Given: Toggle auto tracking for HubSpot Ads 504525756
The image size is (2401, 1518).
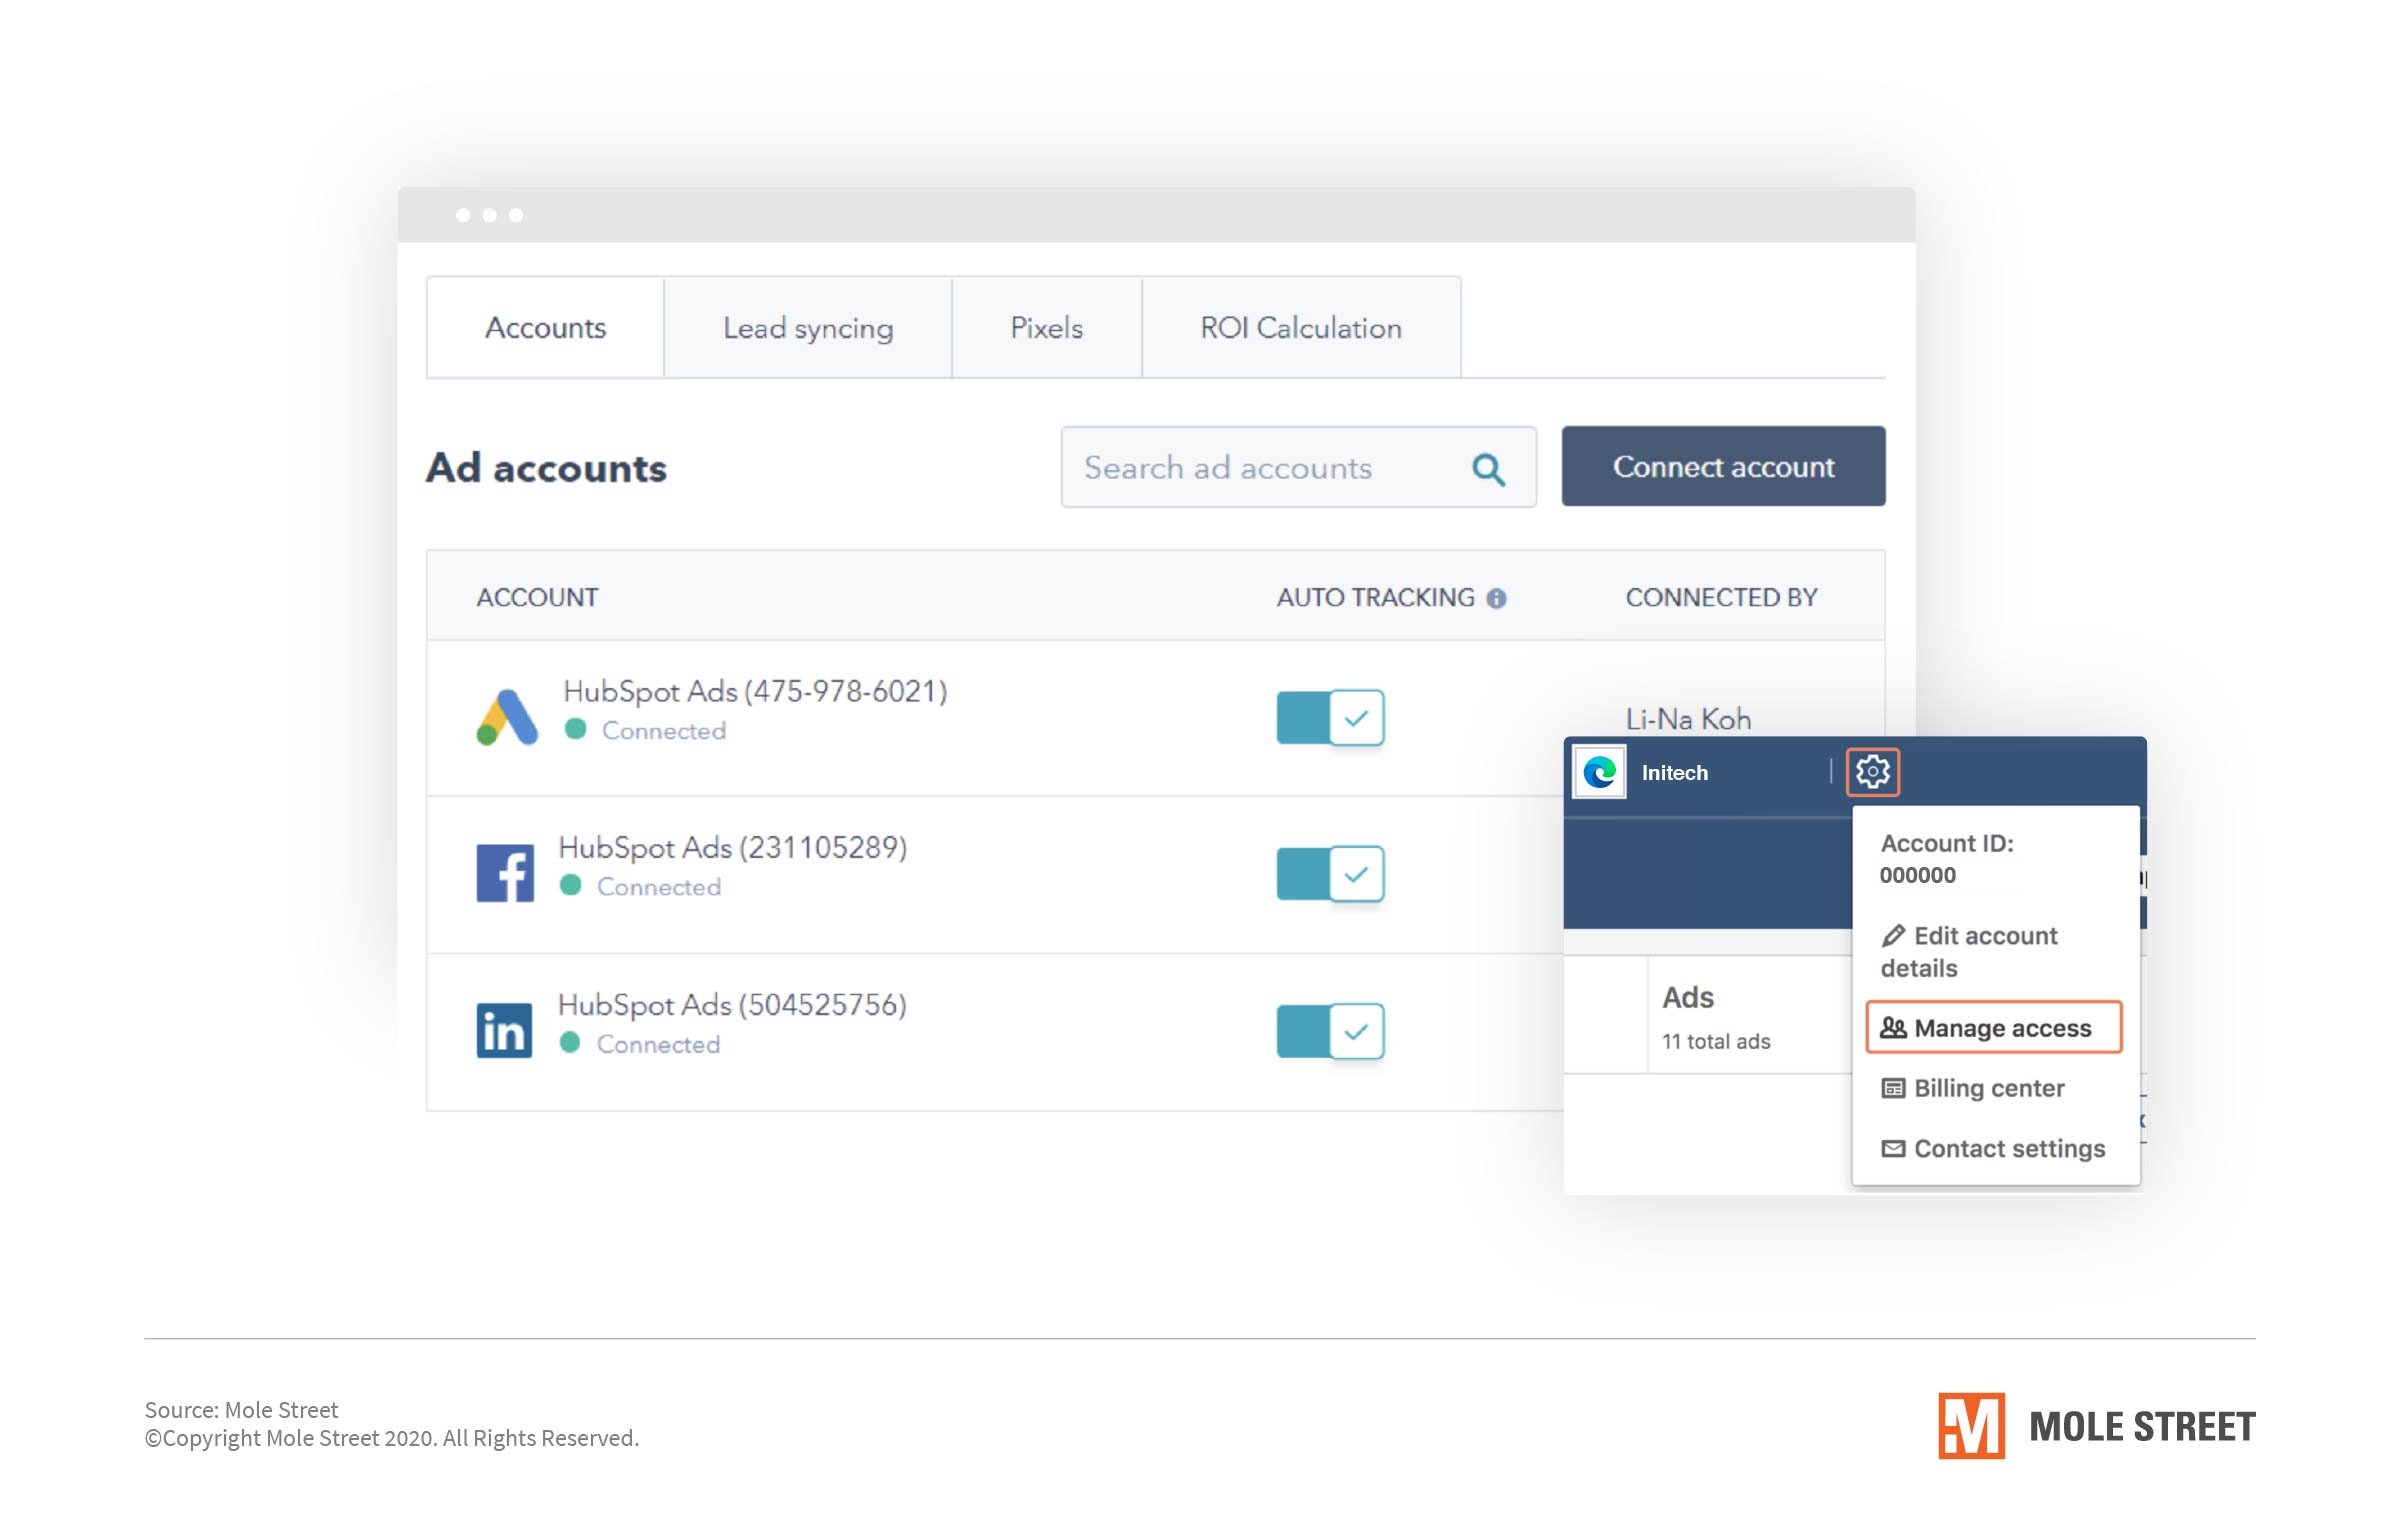Looking at the screenshot, I should 1331,1028.
